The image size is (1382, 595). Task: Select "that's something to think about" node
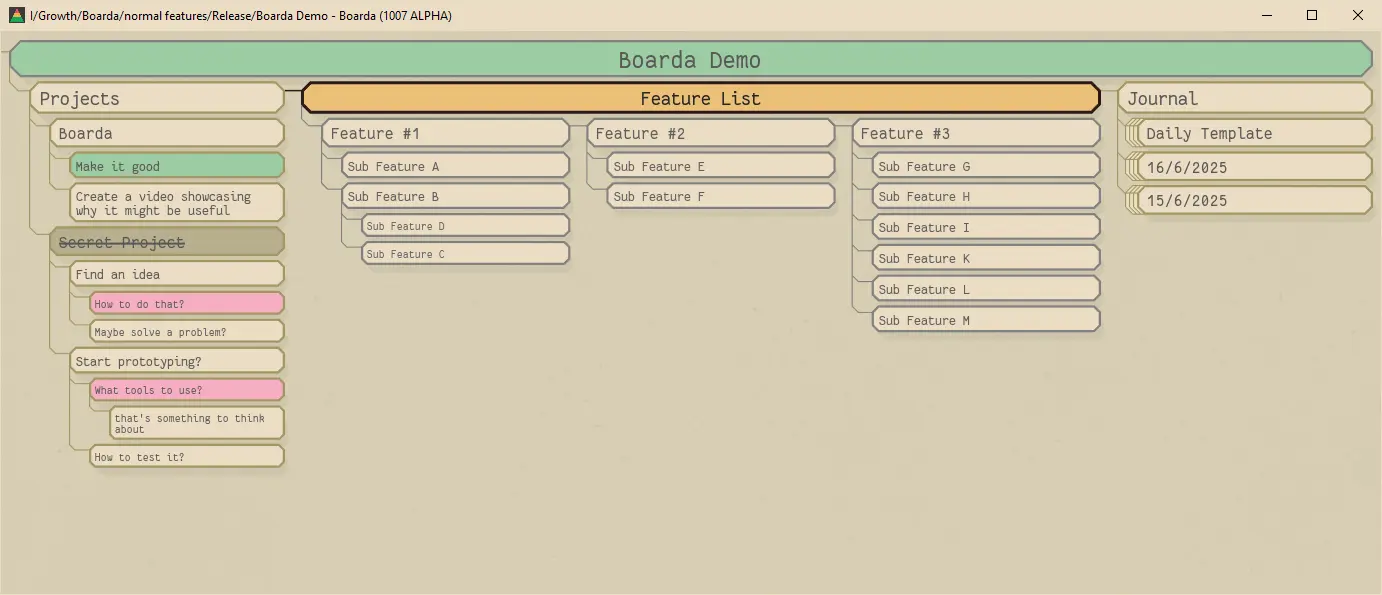(197, 423)
